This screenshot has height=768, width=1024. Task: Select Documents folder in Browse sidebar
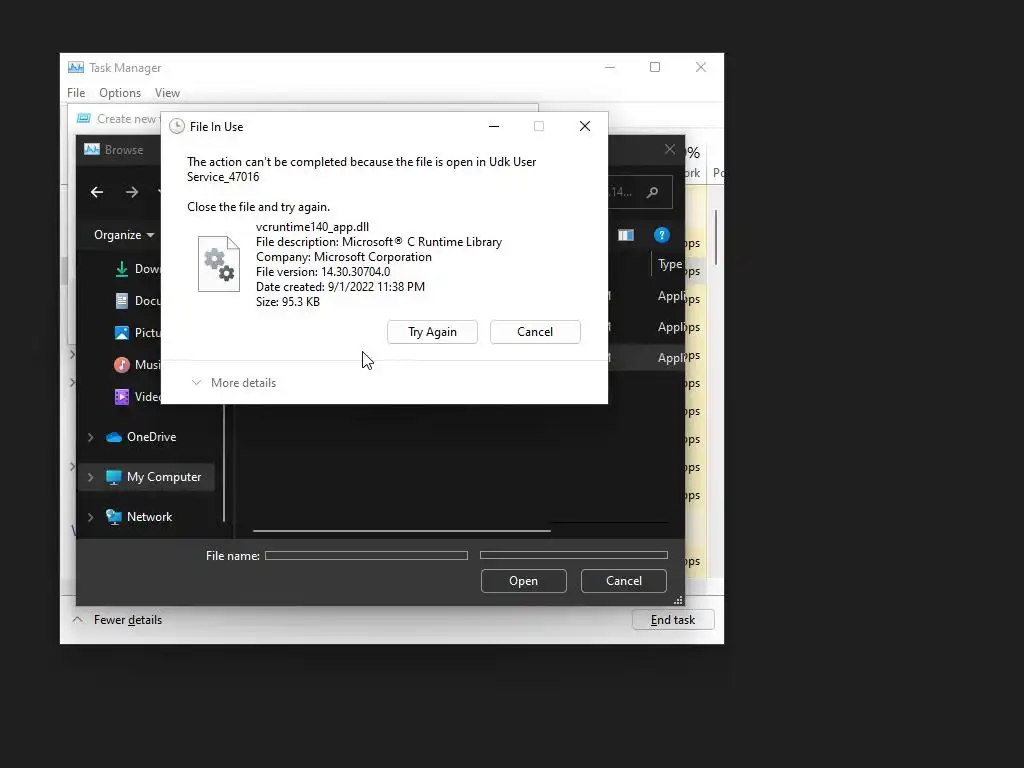137,300
